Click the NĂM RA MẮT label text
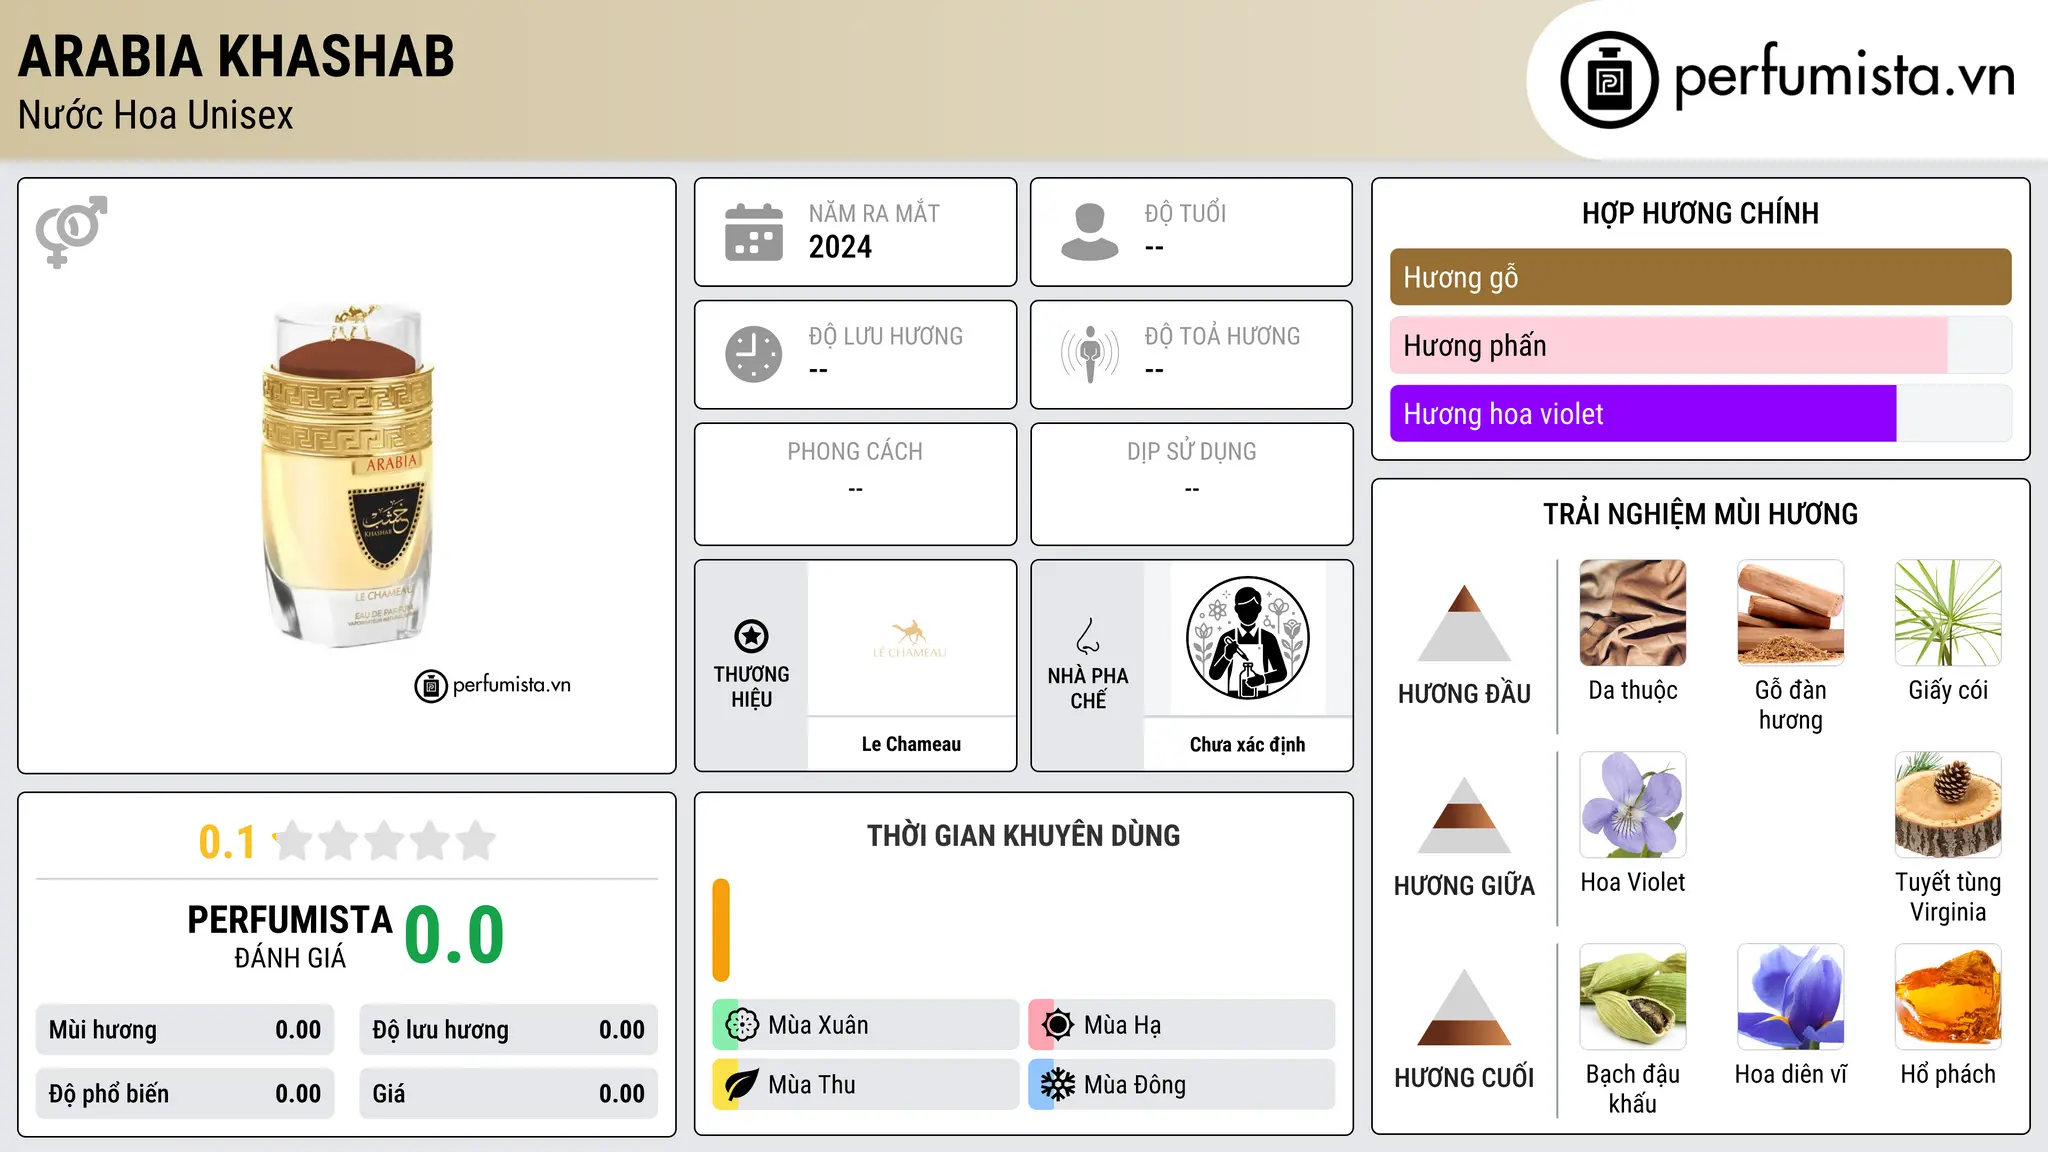 point(874,213)
